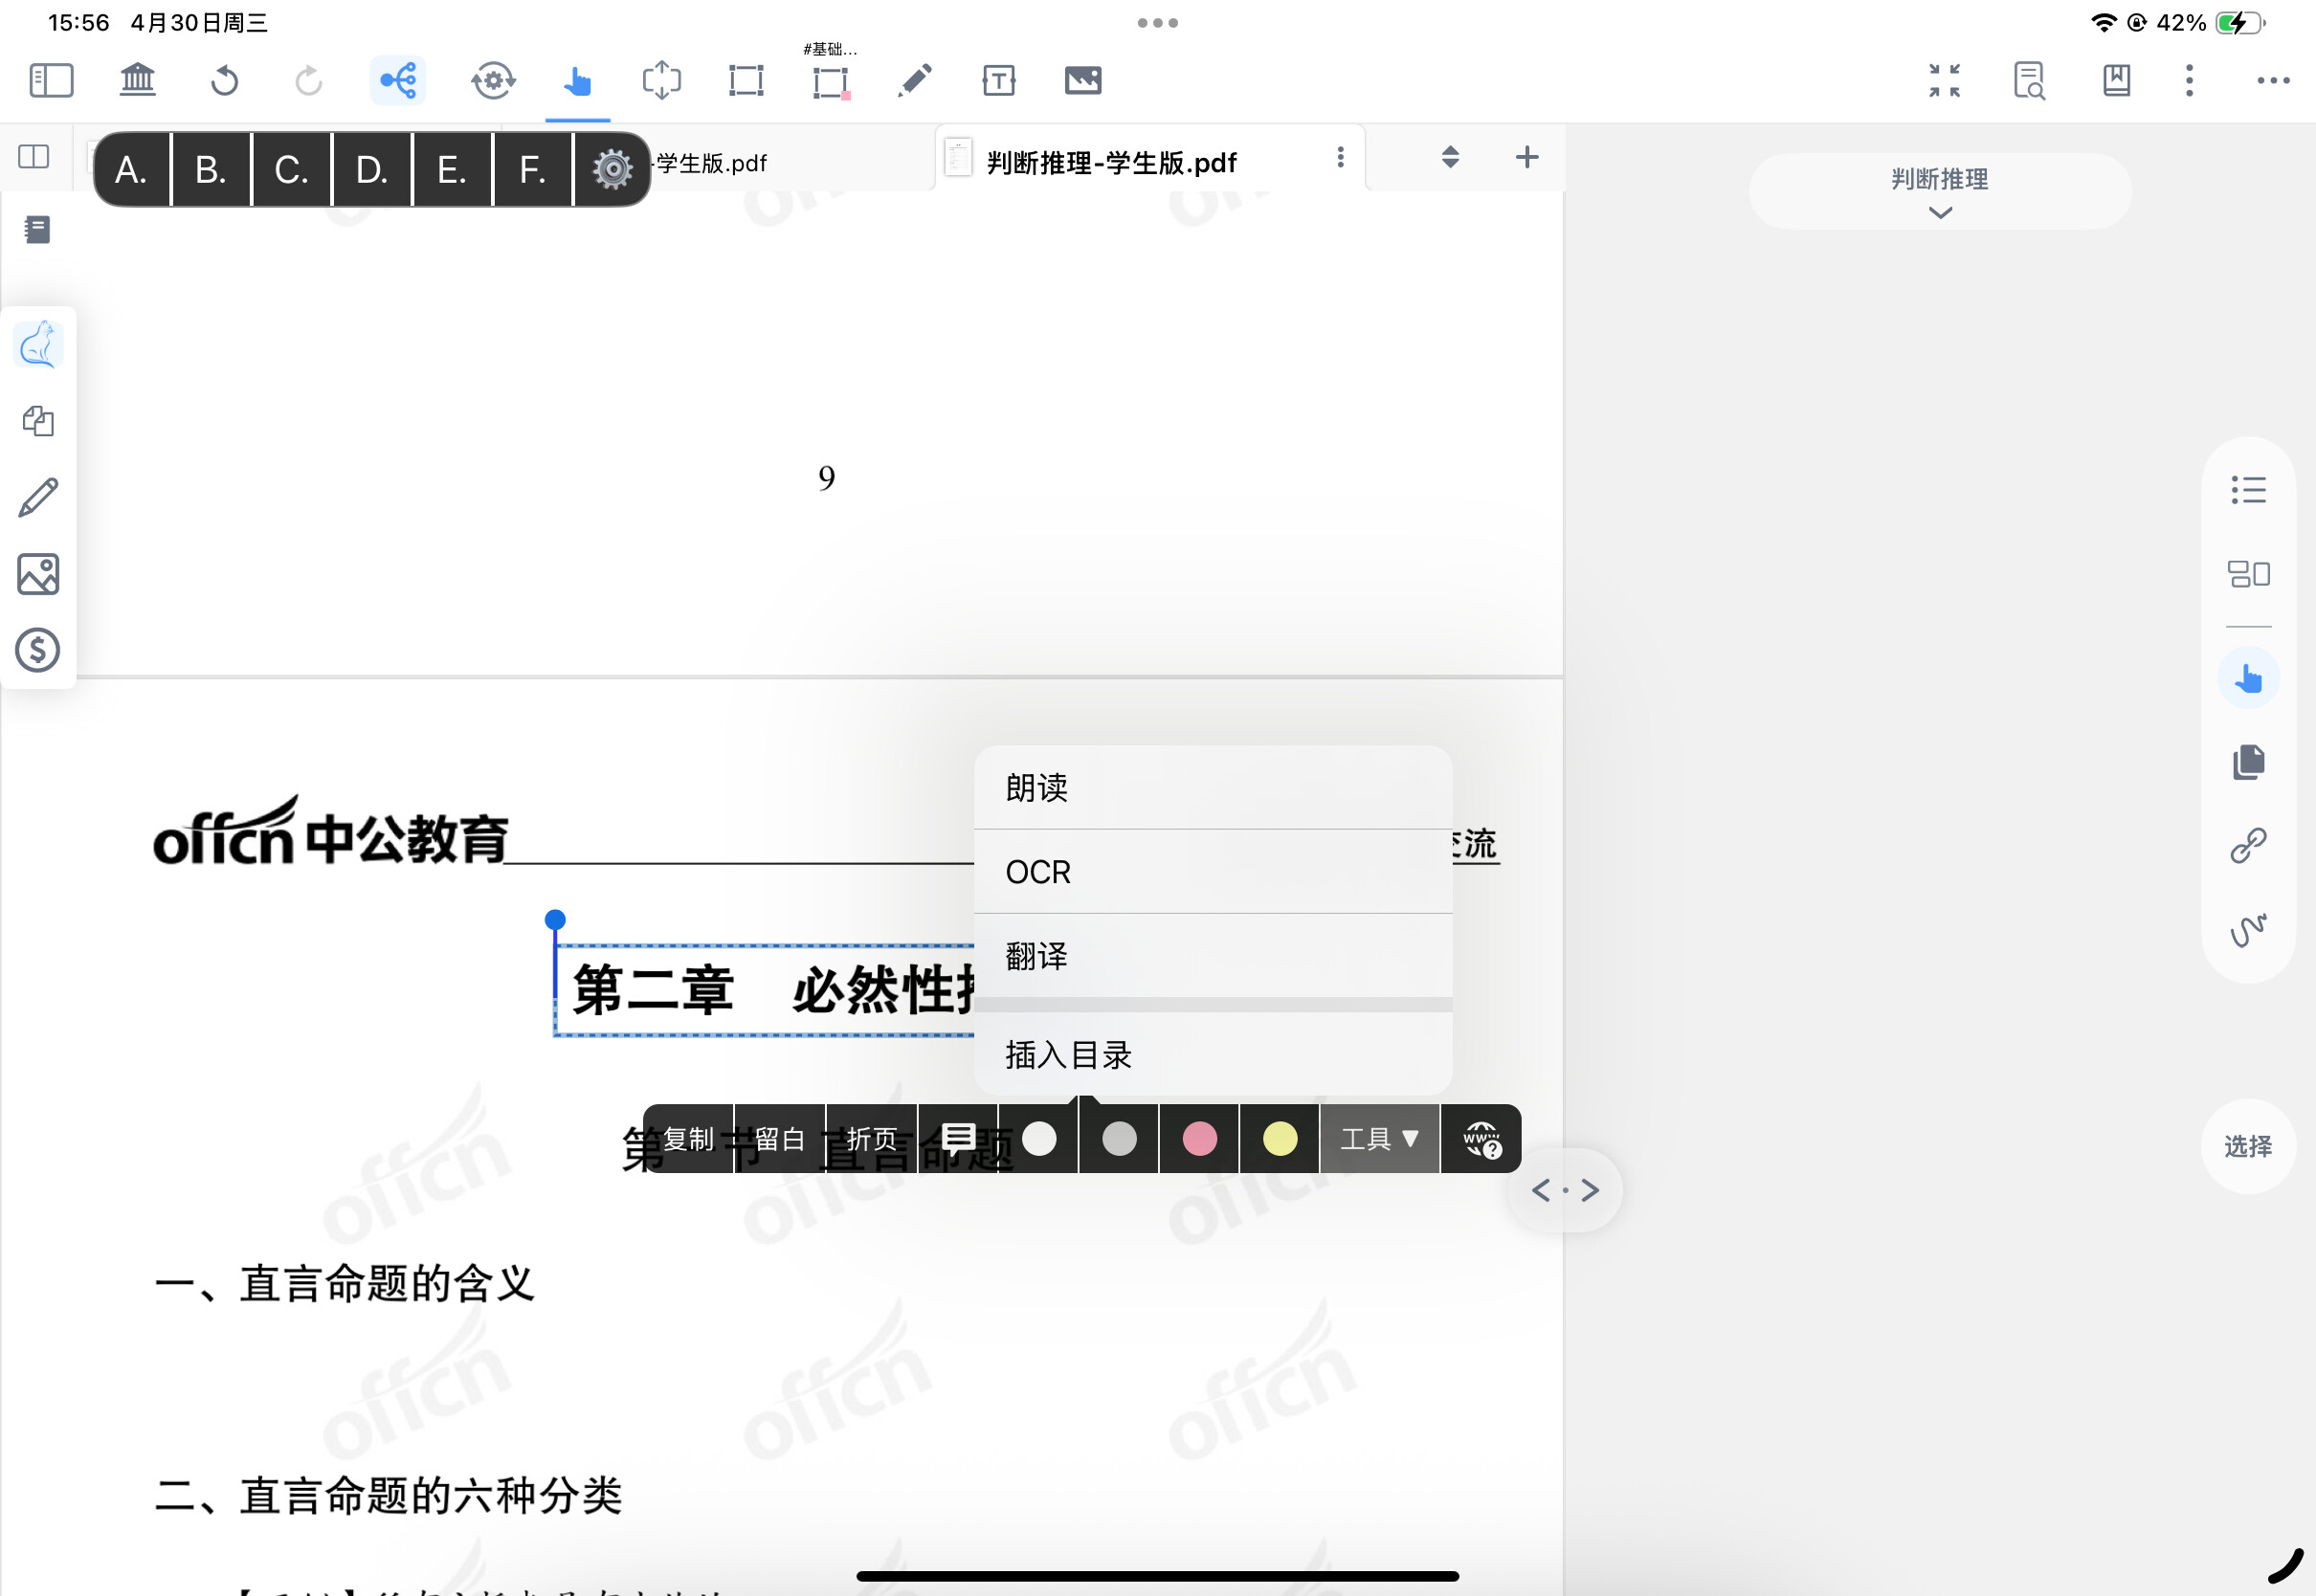Click the undo arrow
Screen dimensions: 2316x1596
(x=224, y=80)
